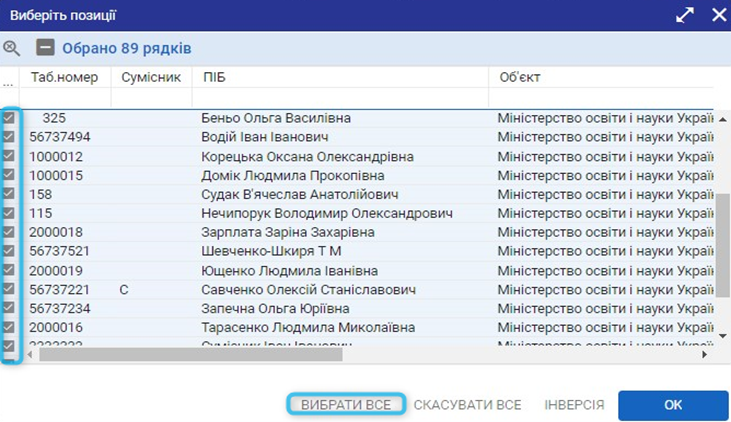Expand dialog with the maximize arrows icon

tap(685, 15)
